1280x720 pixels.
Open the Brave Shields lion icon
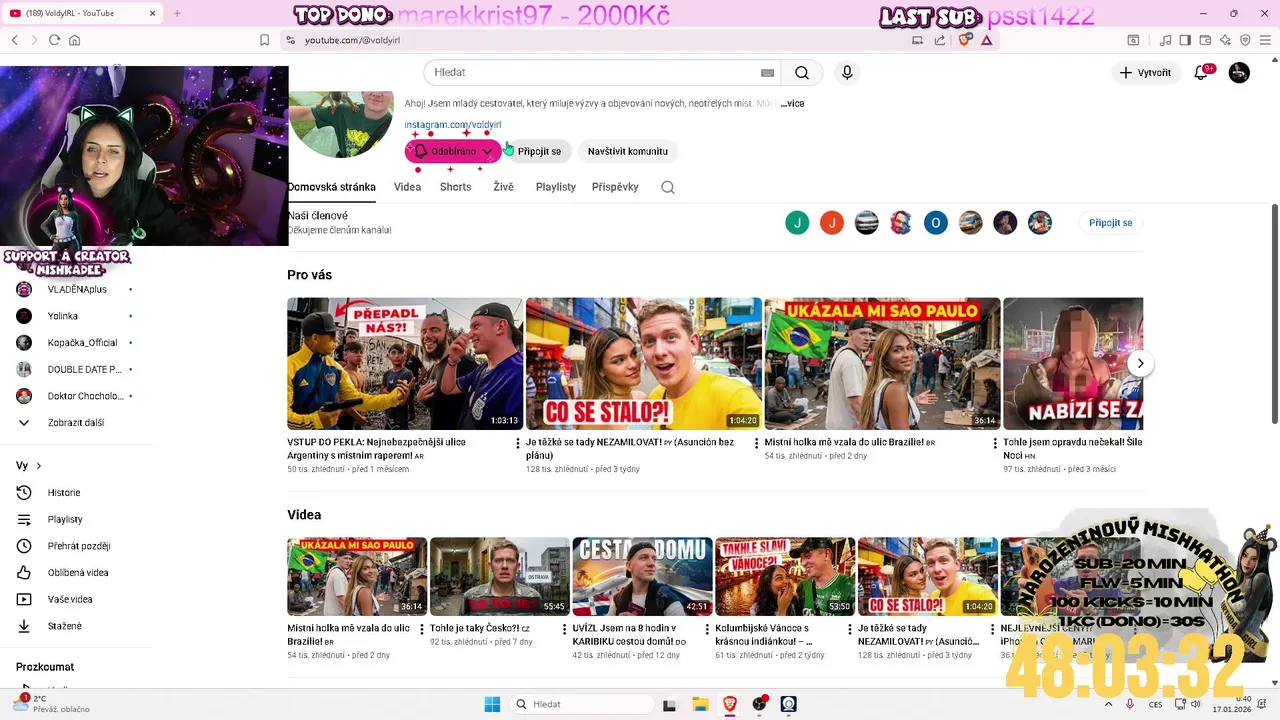pos(965,40)
